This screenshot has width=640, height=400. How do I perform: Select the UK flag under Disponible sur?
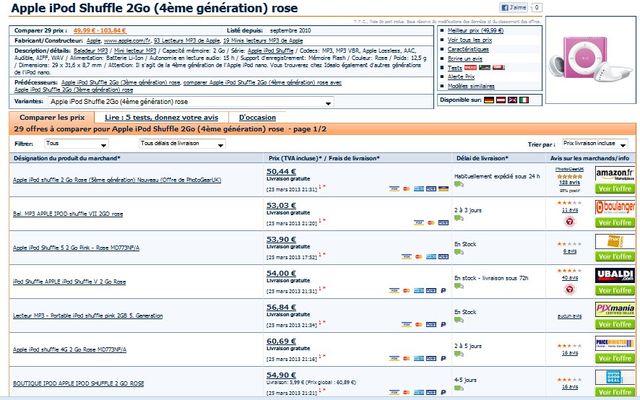(512, 100)
